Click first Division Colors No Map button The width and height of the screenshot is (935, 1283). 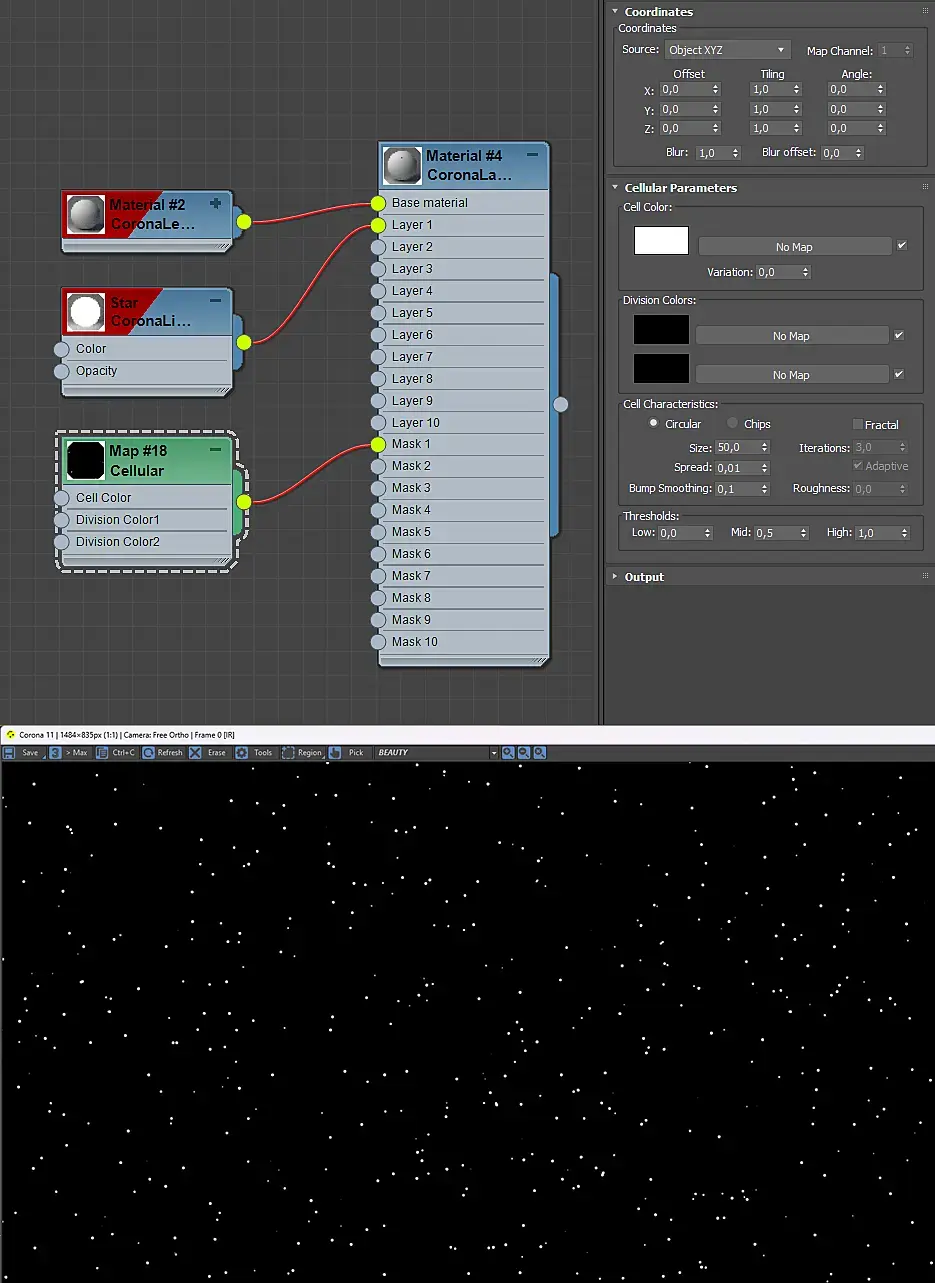pyautogui.click(x=791, y=336)
